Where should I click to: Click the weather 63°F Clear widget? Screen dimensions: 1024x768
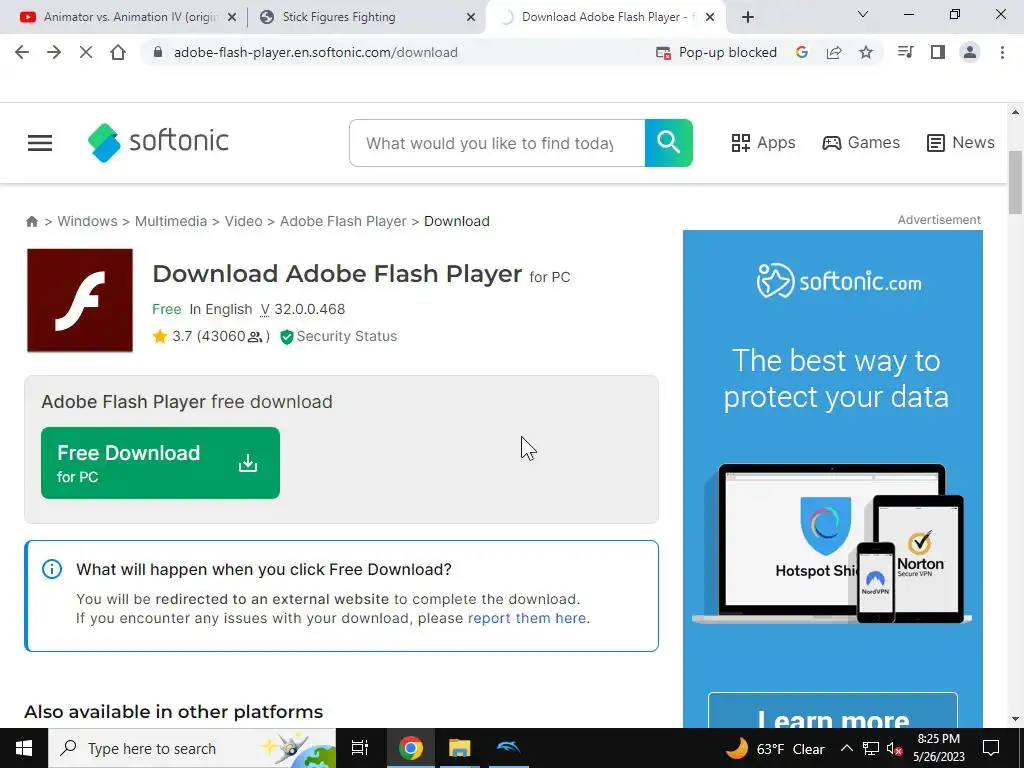776,748
